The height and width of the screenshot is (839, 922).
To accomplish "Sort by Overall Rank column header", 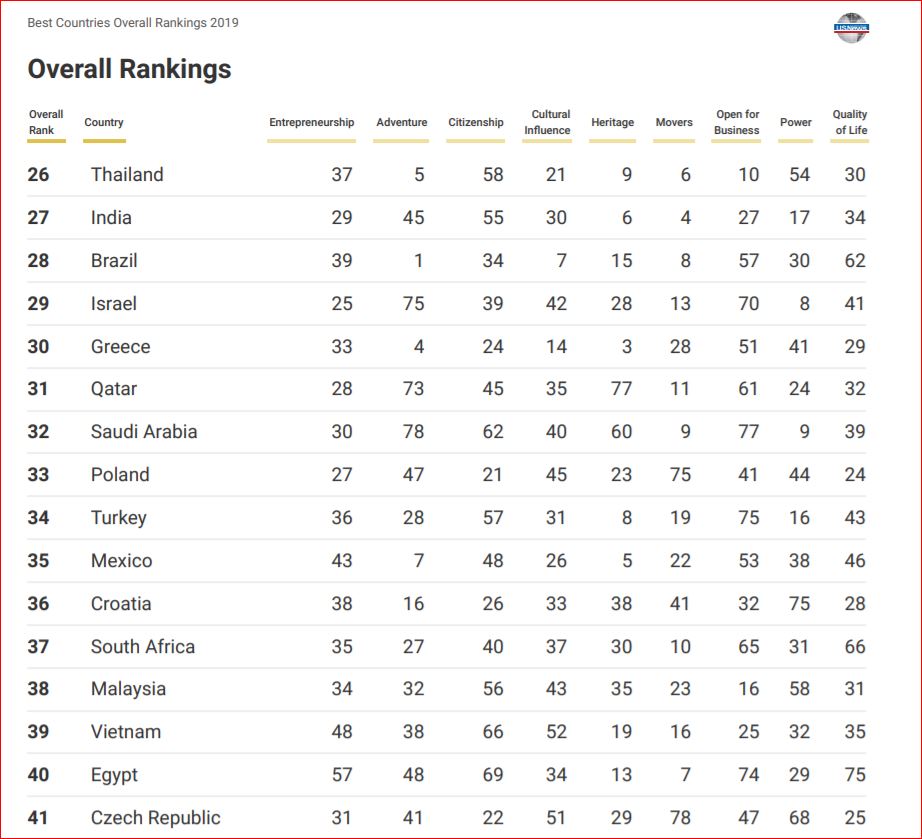I will coord(46,122).
